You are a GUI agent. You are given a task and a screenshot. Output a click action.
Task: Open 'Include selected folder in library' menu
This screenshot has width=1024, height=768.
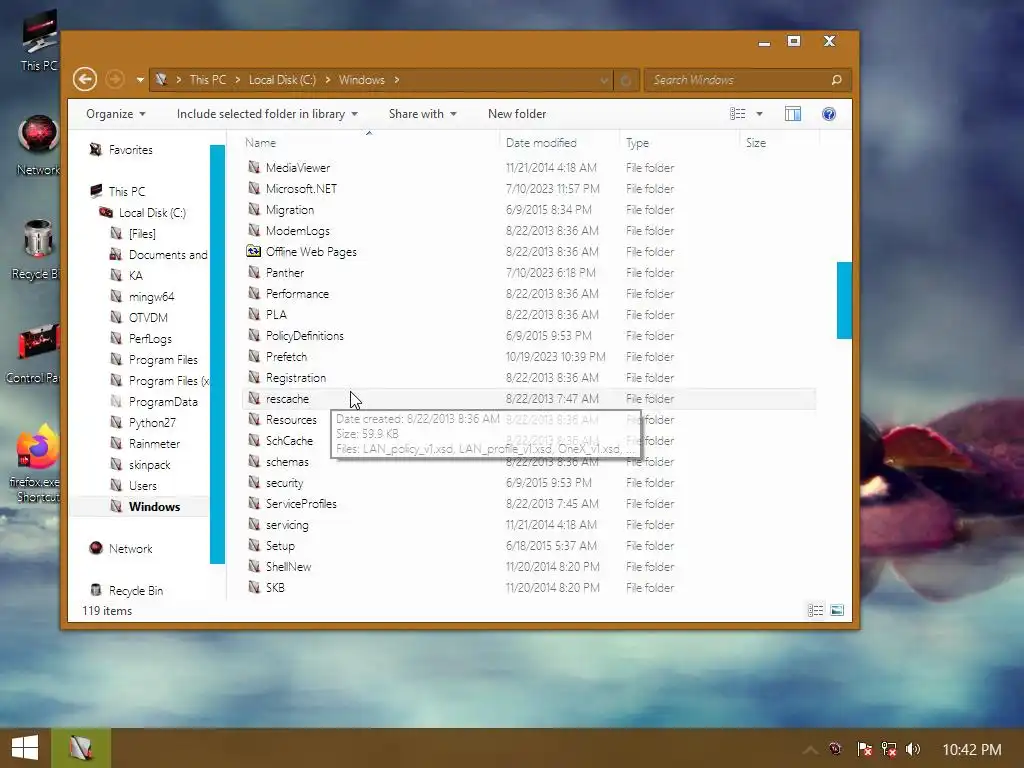point(267,114)
